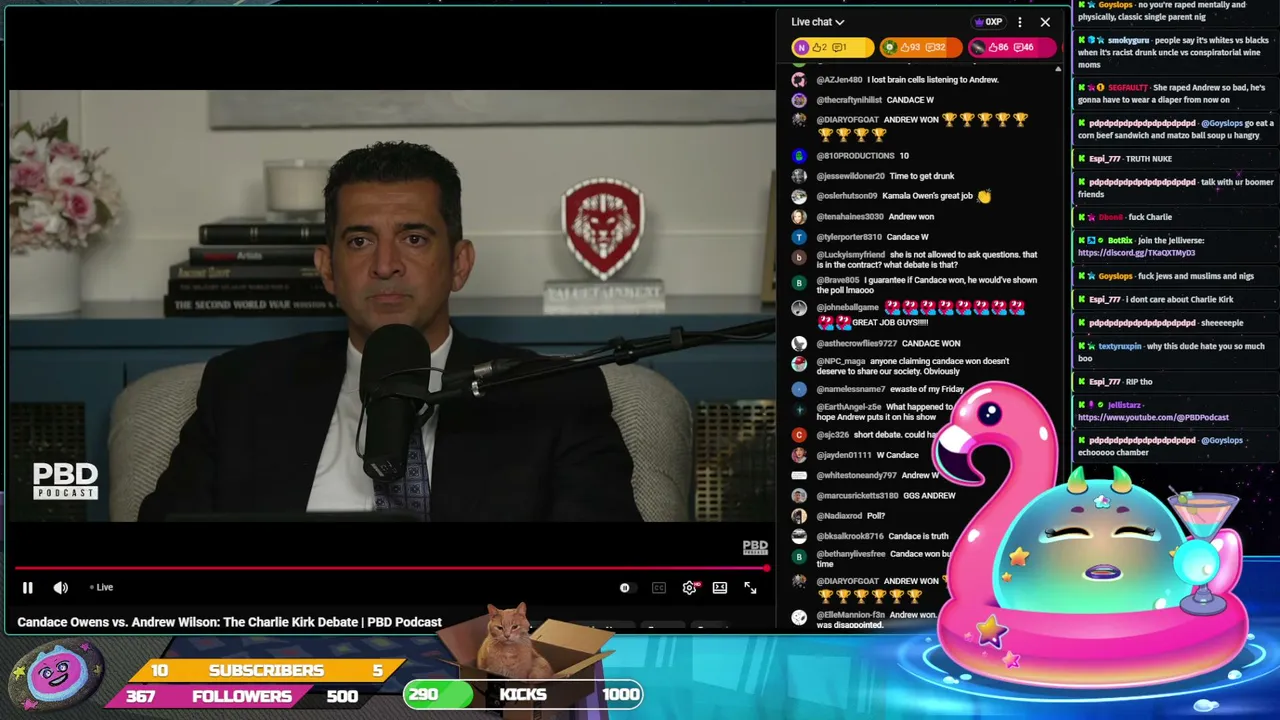The width and height of the screenshot is (1280, 720).
Task: Turn on closed captions (CC)
Action: coord(659,588)
